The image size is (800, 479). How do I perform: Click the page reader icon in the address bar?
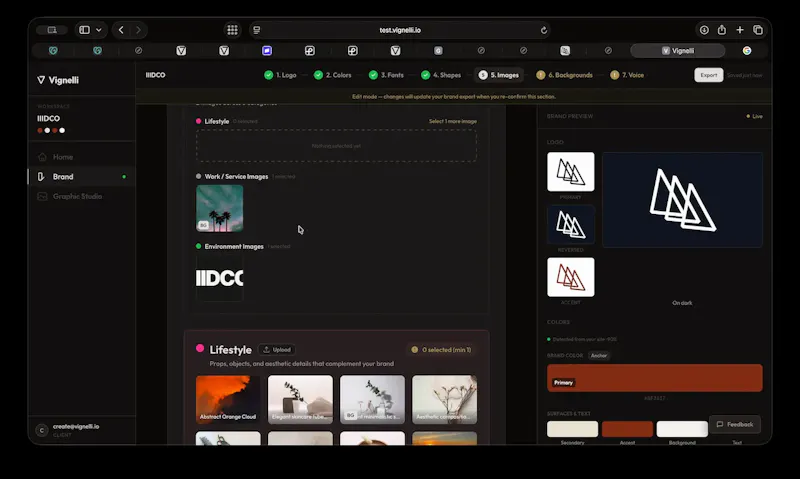tap(257, 30)
